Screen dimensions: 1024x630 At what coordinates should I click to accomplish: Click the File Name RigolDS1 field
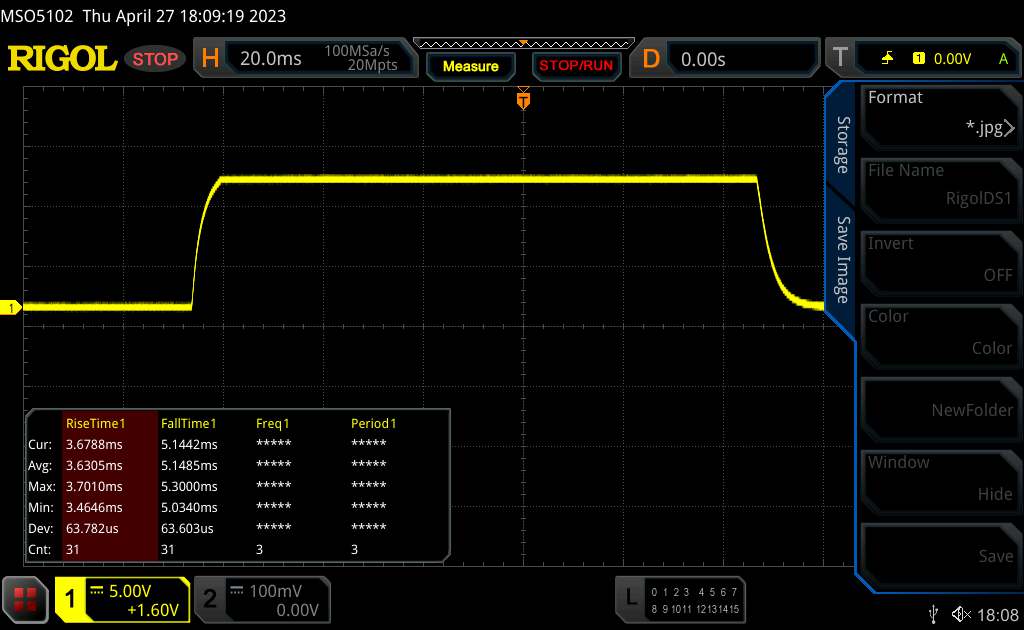[x=940, y=189]
